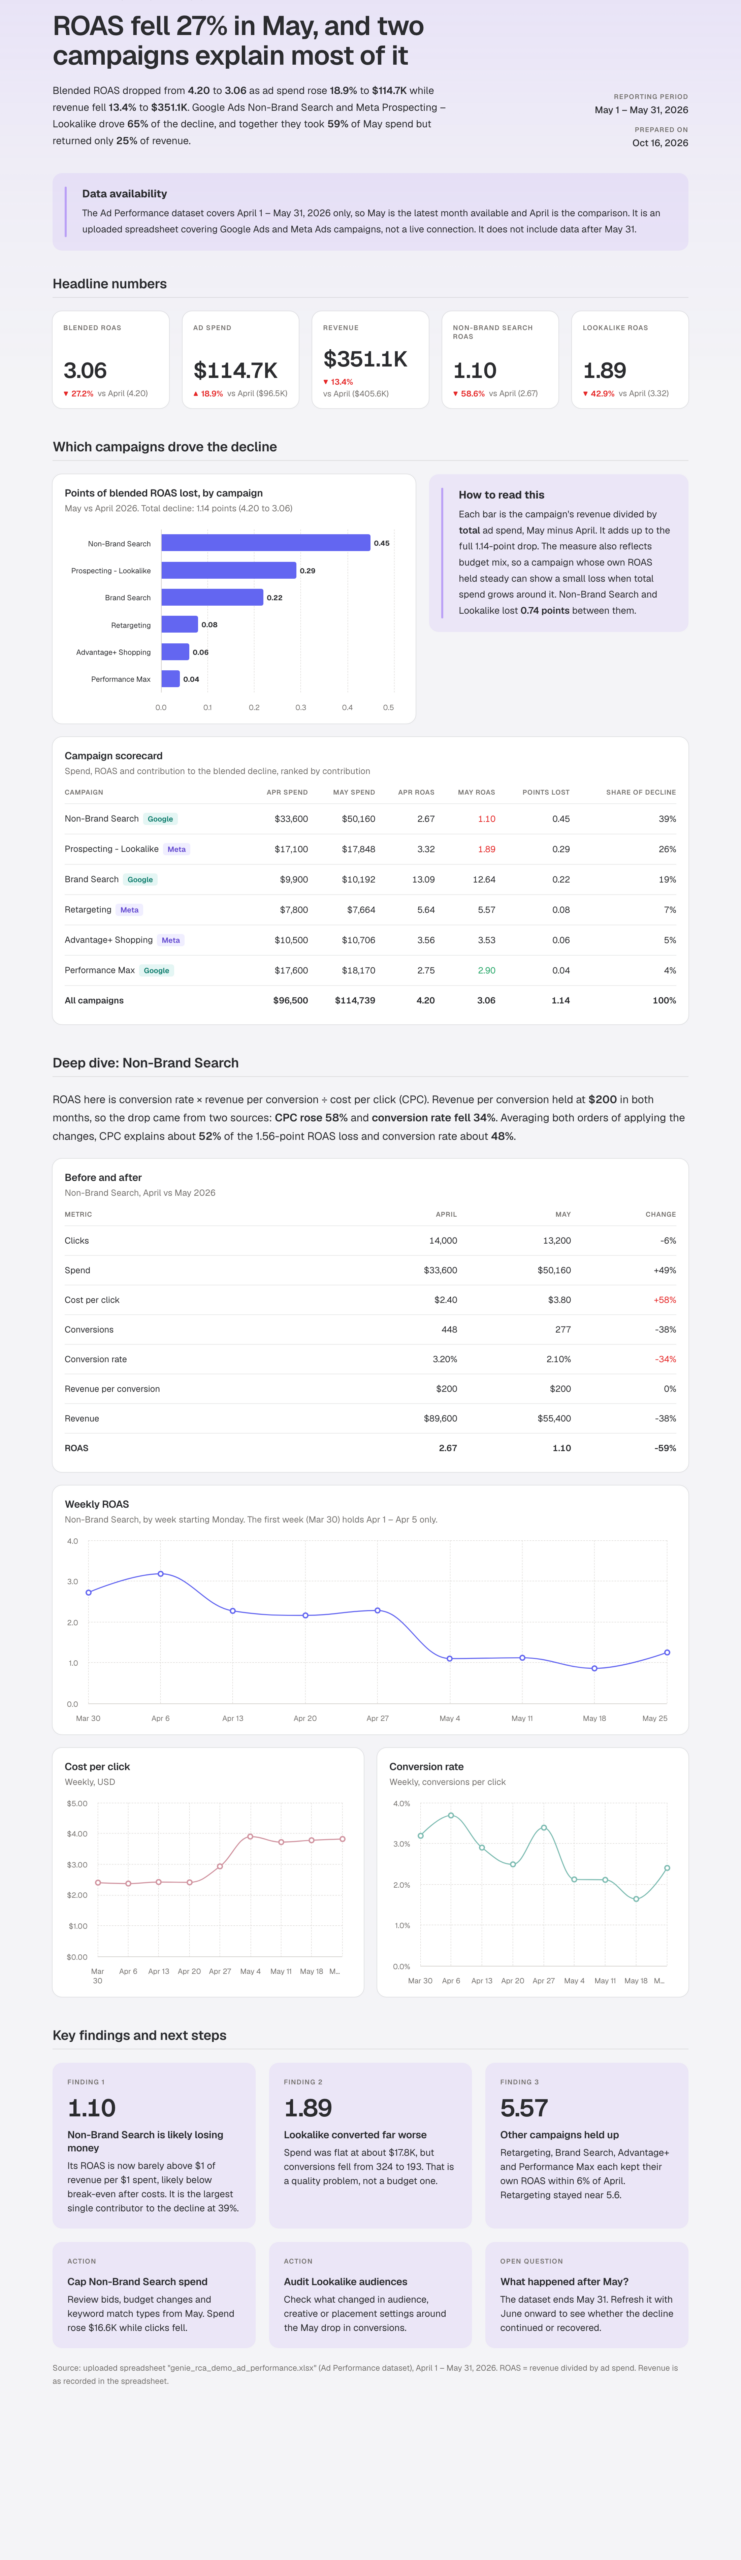The image size is (741, 2560).
Task: Click the "All campaigns" totals row label
Action: [x=94, y=1000]
